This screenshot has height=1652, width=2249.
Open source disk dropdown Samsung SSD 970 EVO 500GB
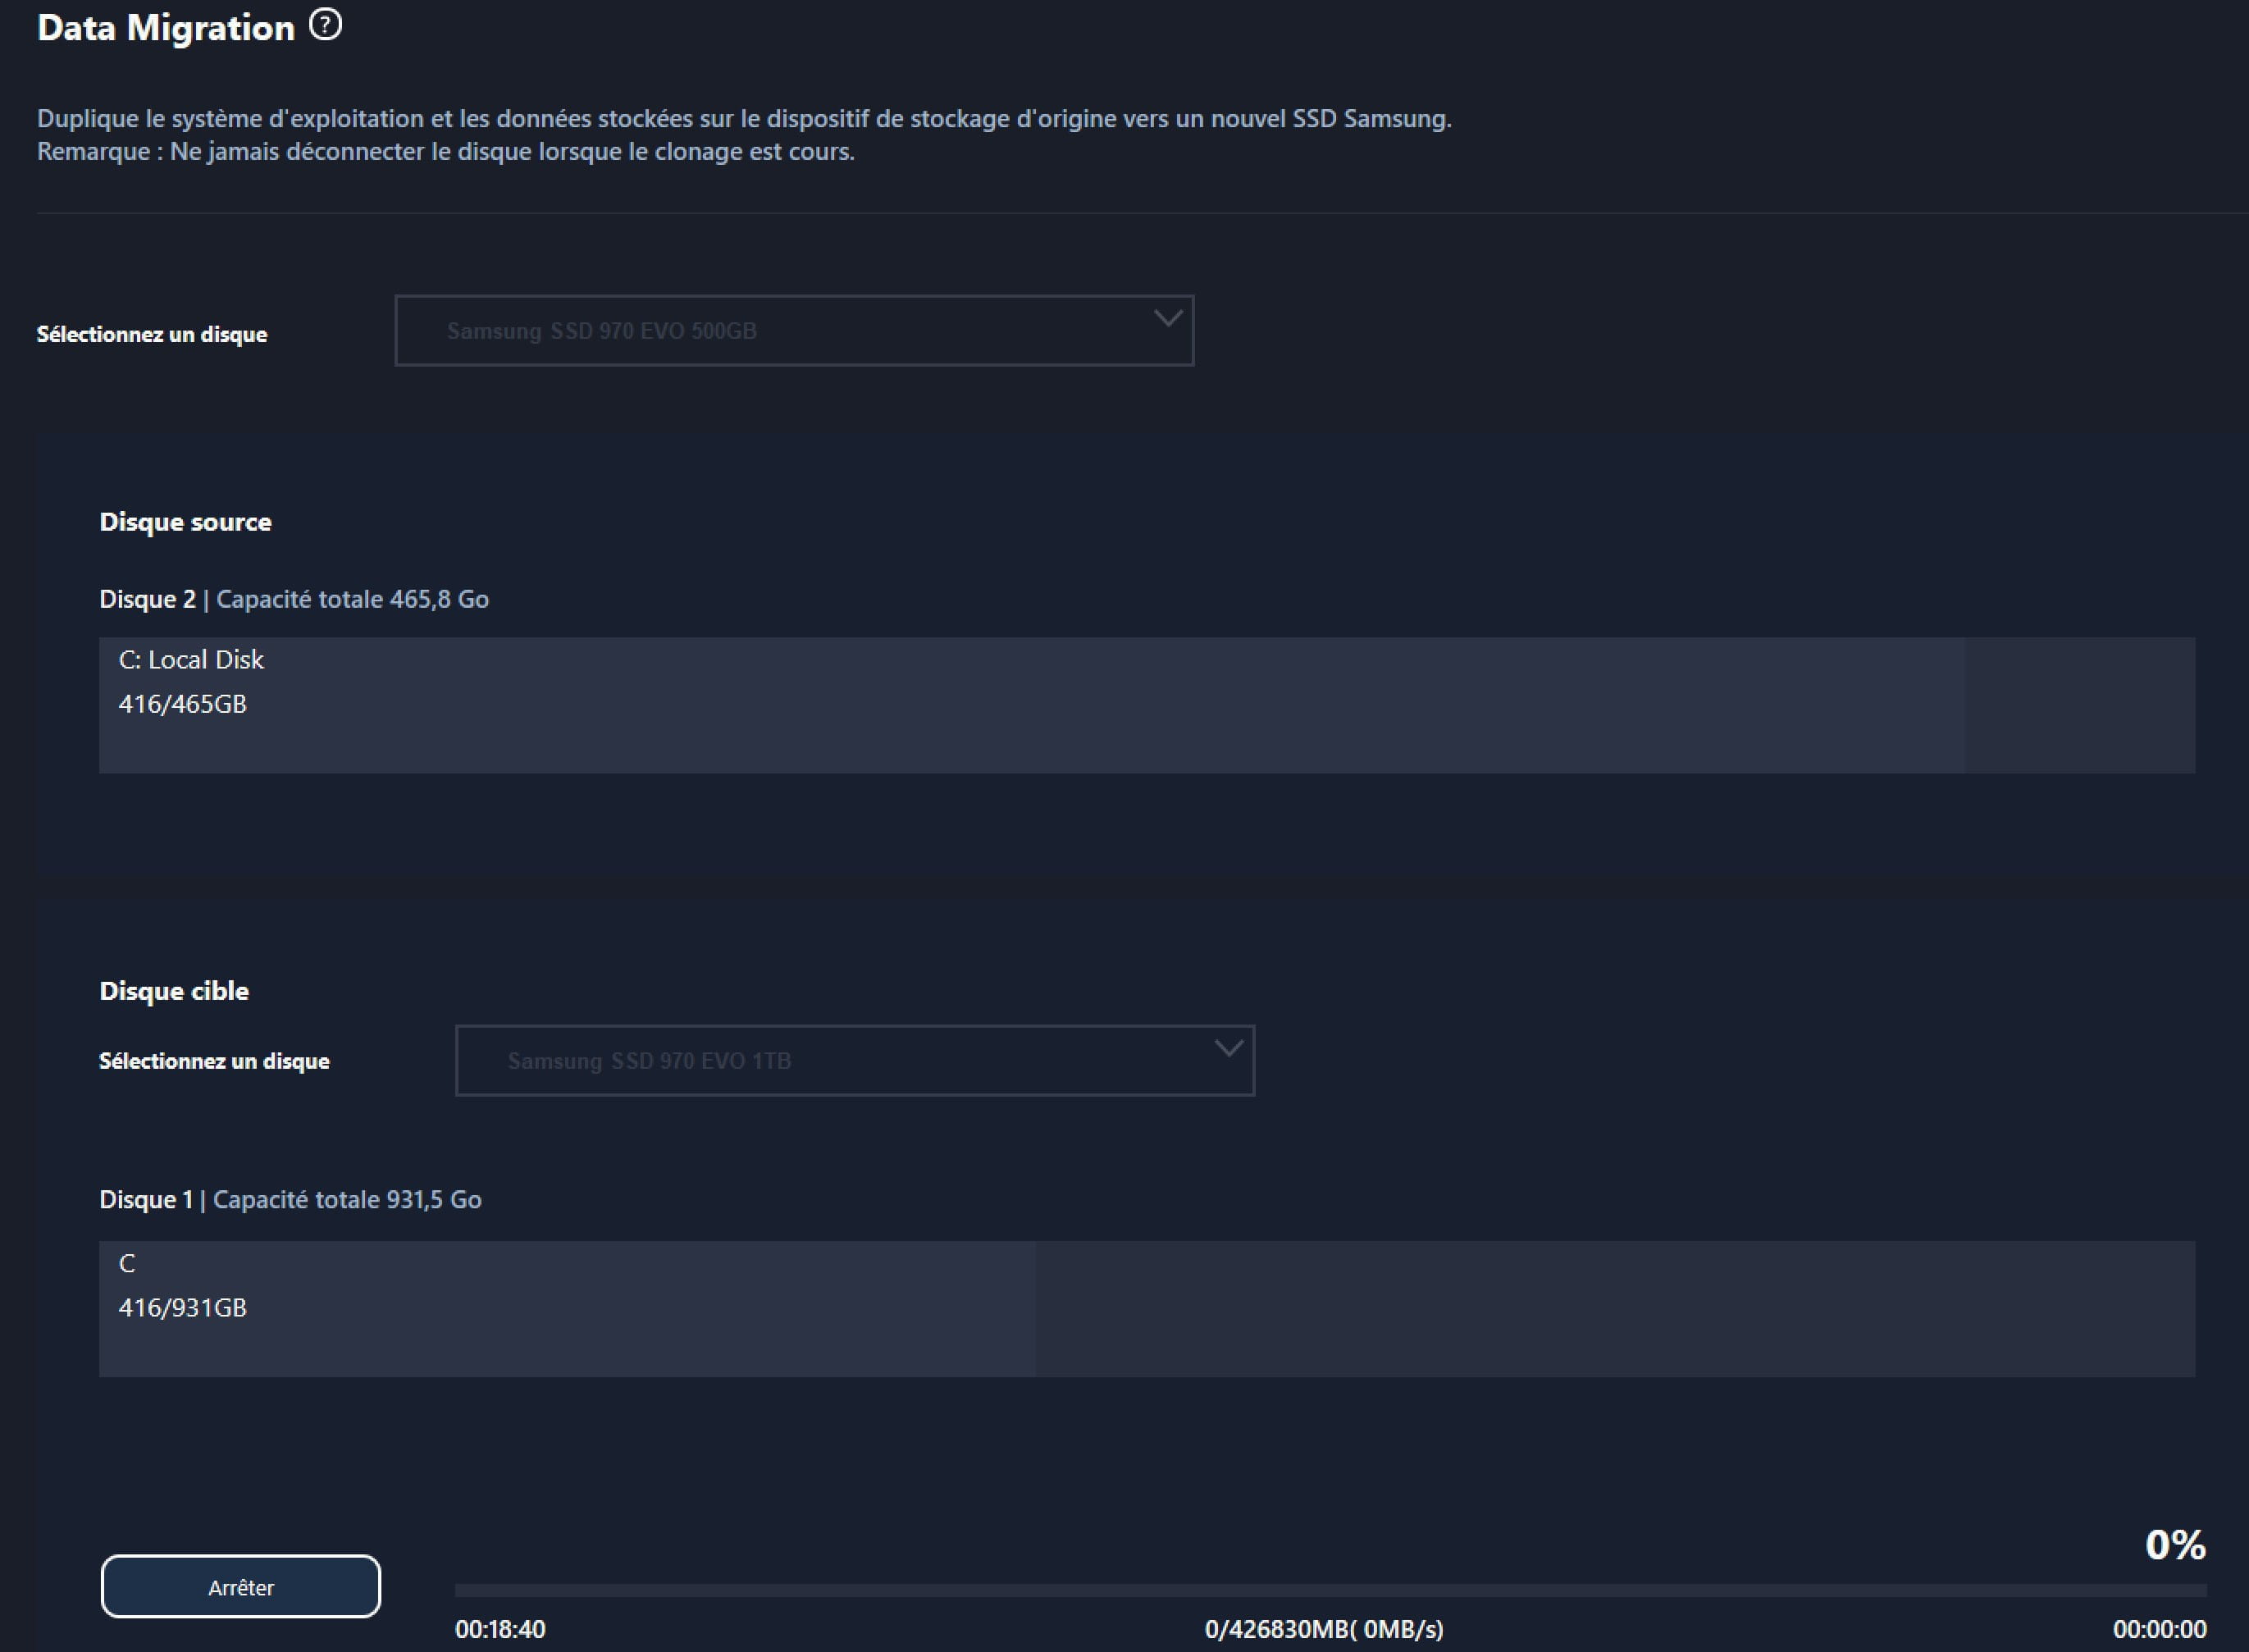tap(794, 330)
